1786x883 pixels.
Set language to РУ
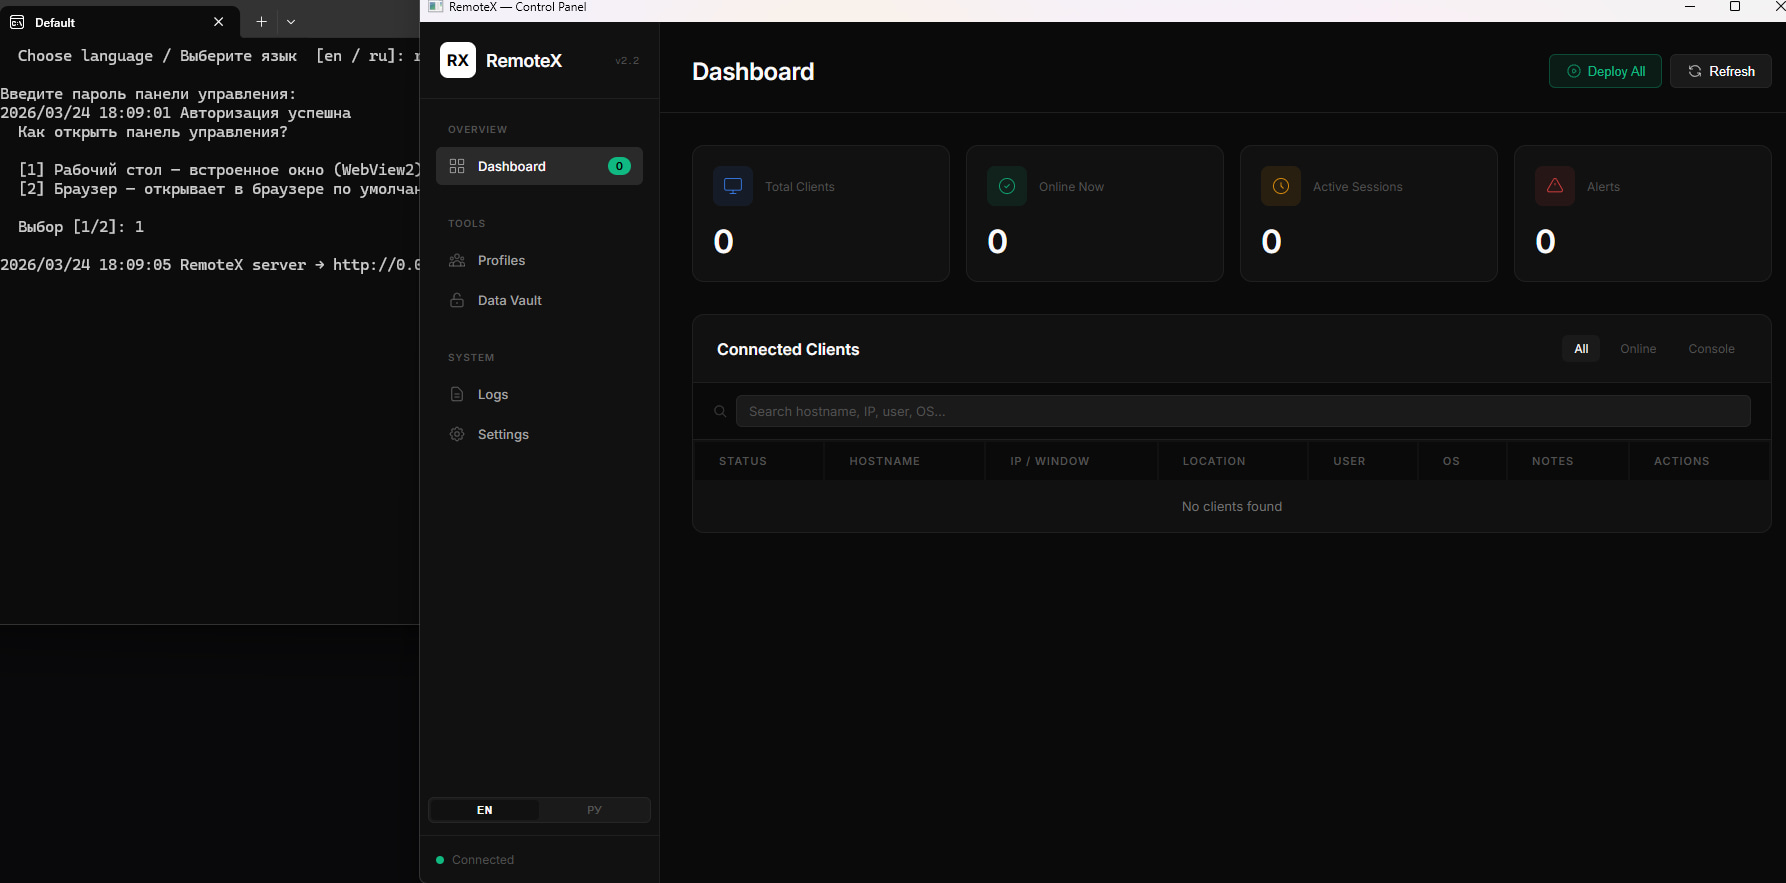[x=594, y=810]
